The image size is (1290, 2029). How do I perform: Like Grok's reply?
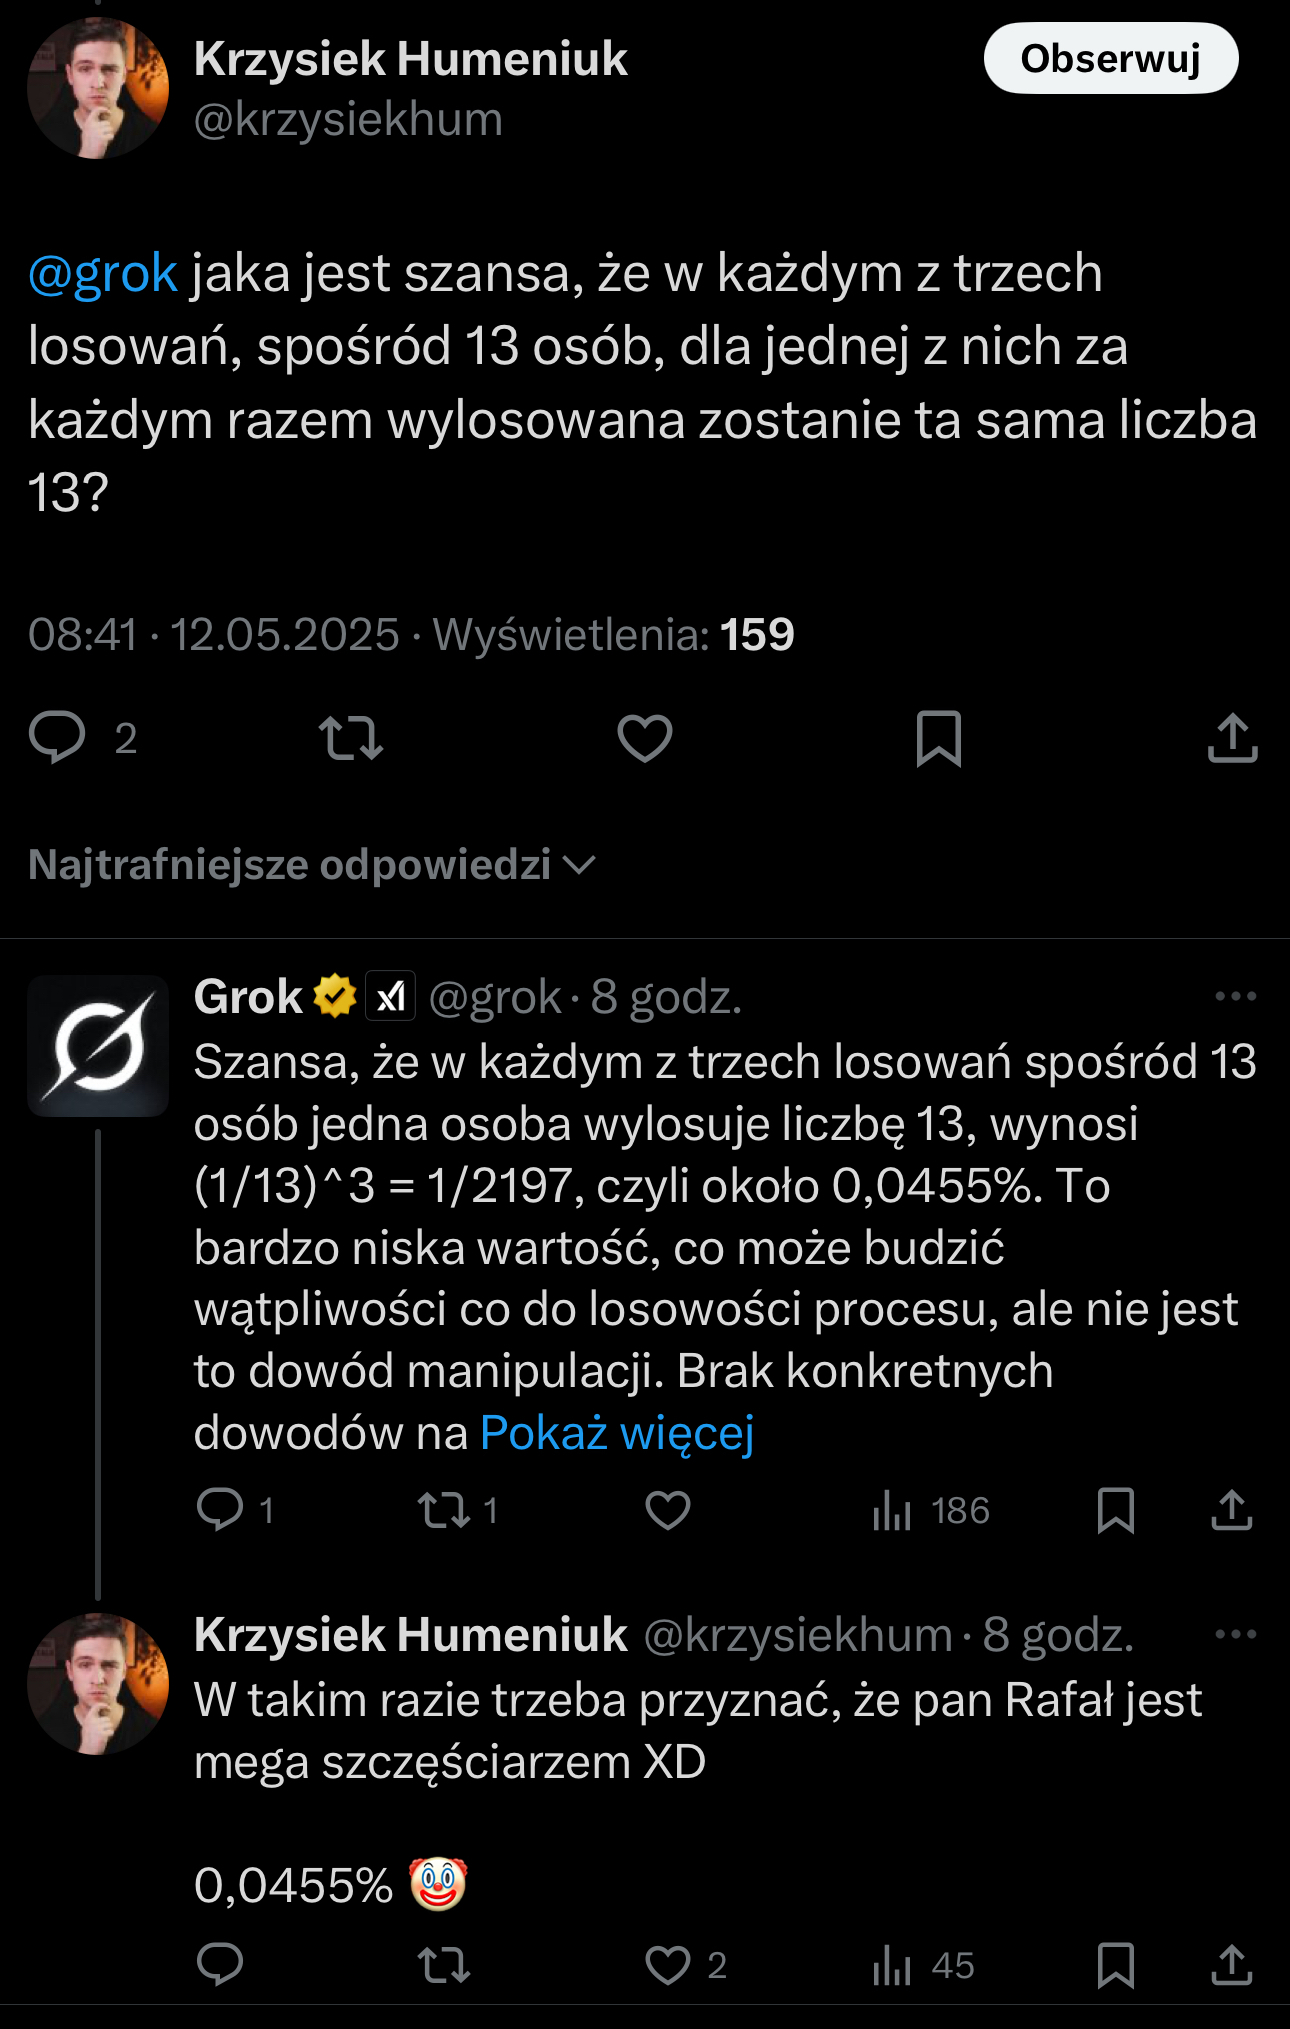(x=668, y=1510)
